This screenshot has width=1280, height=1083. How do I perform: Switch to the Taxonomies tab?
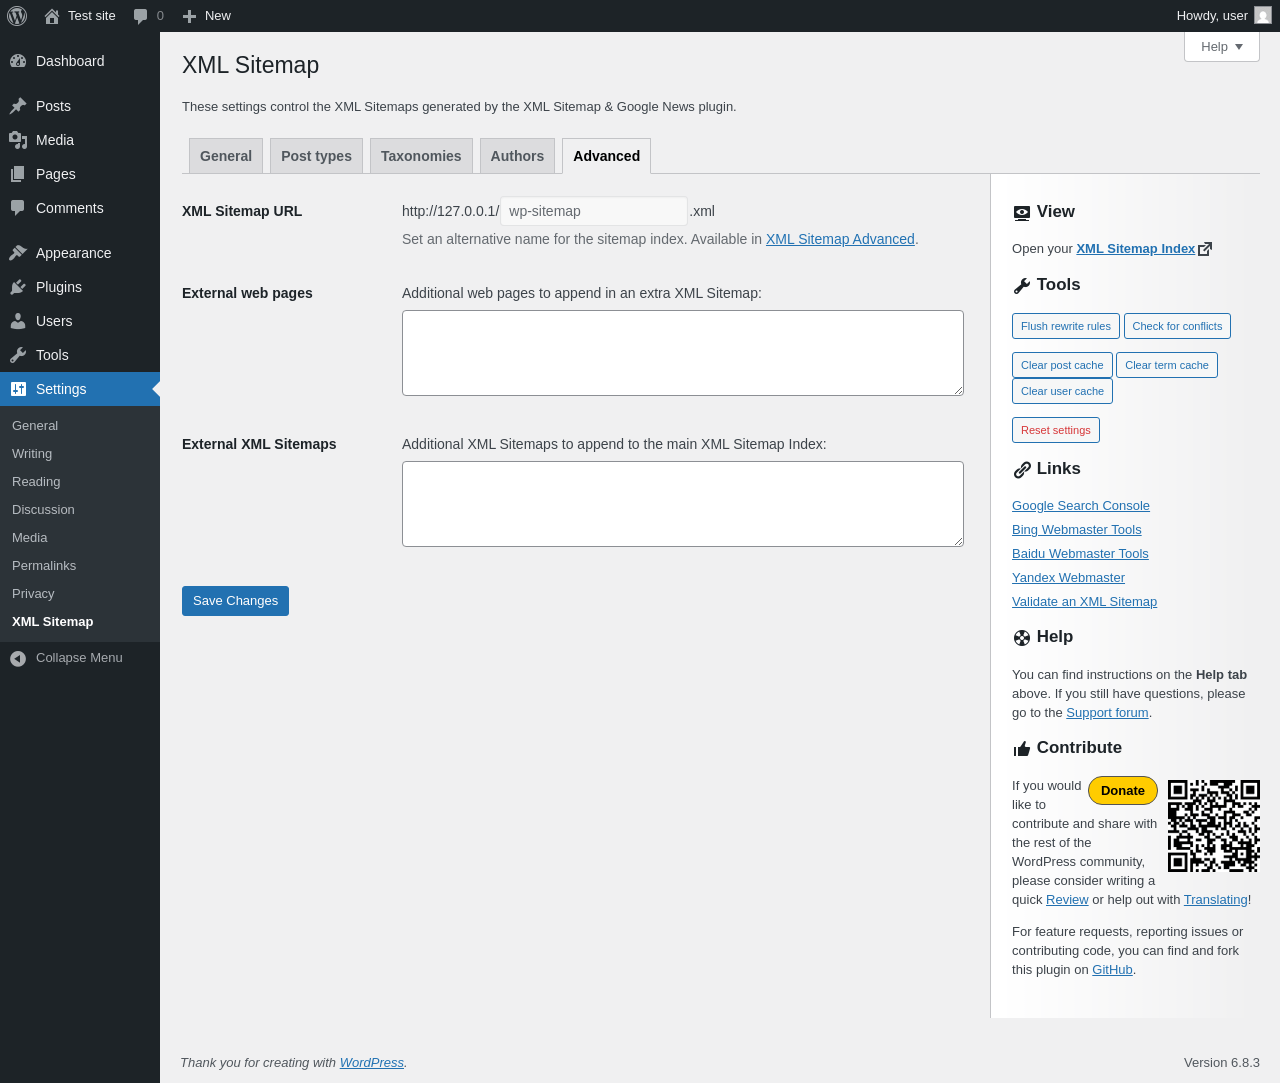click(421, 156)
